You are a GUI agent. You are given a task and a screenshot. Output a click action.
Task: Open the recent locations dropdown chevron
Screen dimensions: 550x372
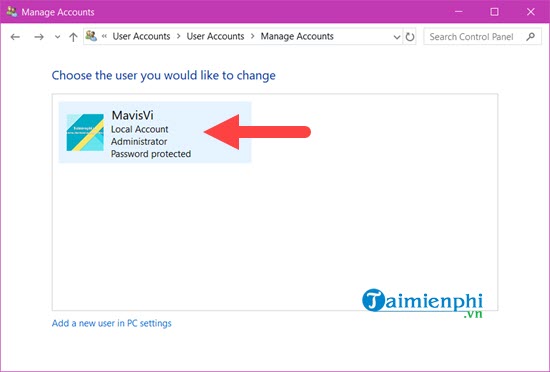pos(57,37)
